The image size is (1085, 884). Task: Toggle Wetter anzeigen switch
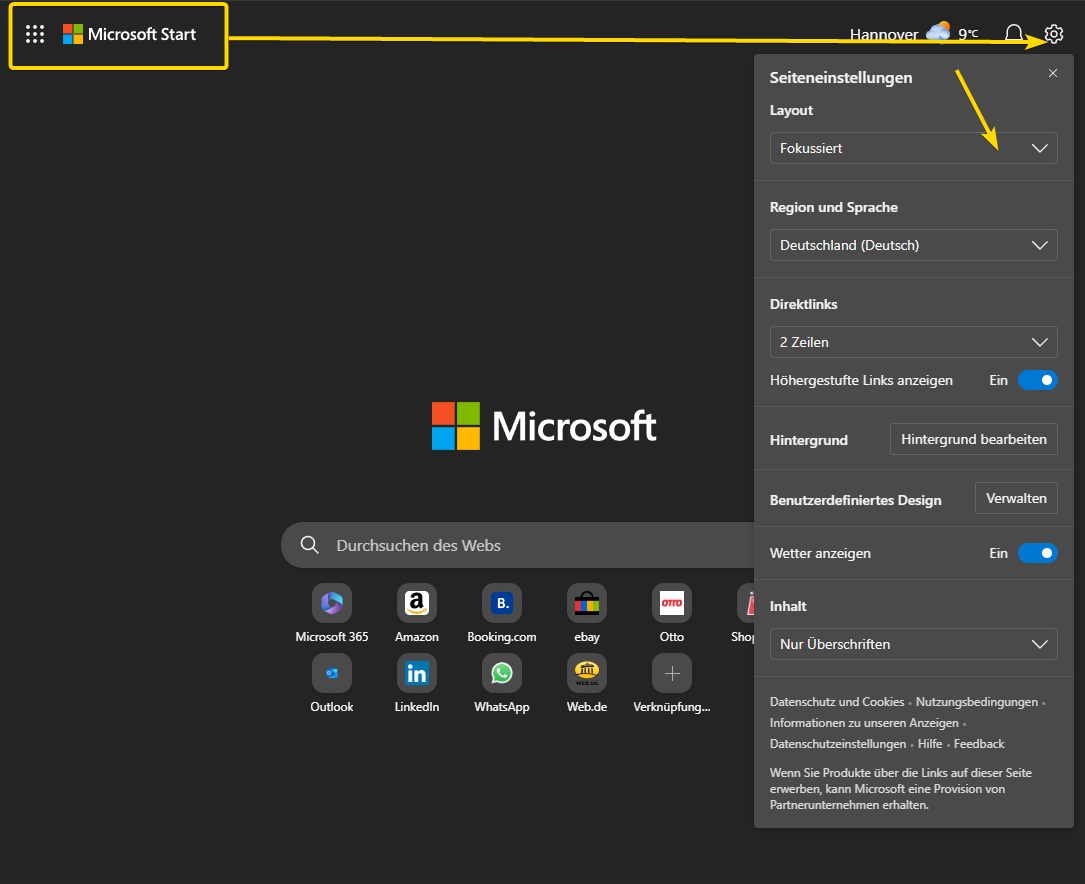click(1037, 553)
